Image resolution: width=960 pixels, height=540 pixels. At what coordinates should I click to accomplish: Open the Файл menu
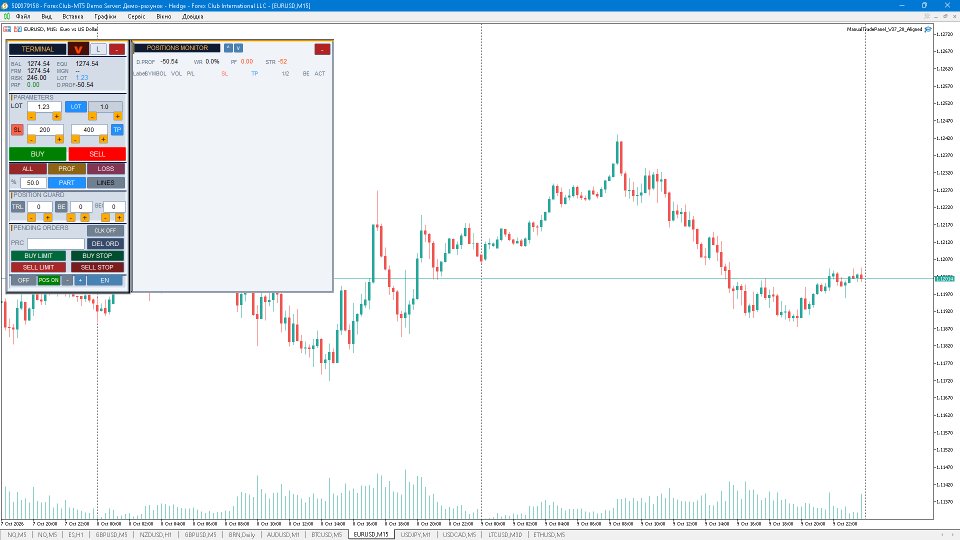point(23,17)
